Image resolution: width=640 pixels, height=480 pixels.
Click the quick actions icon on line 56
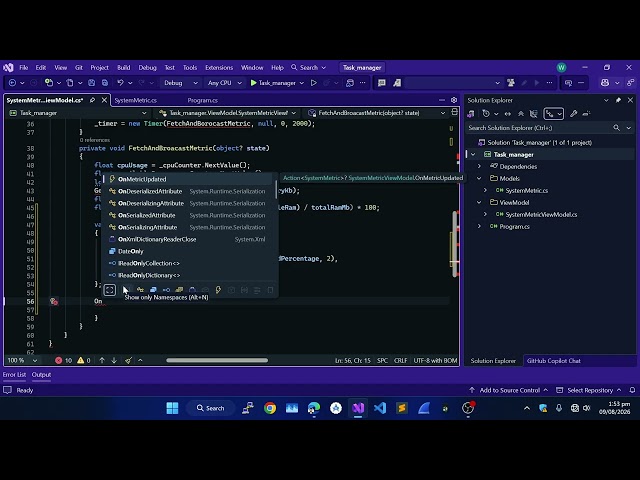[x=54, y=302]
